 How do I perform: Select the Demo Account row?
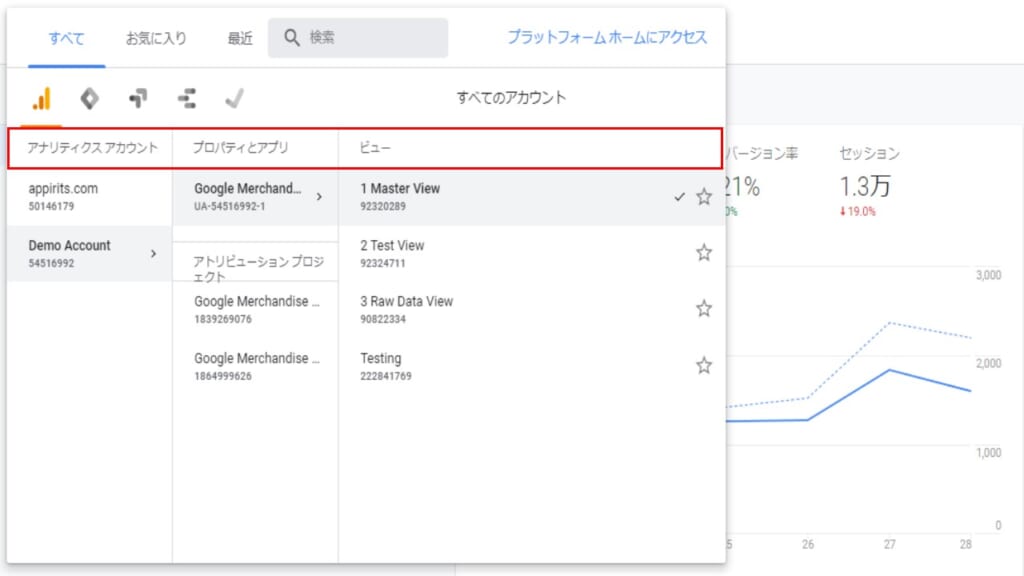89,253
